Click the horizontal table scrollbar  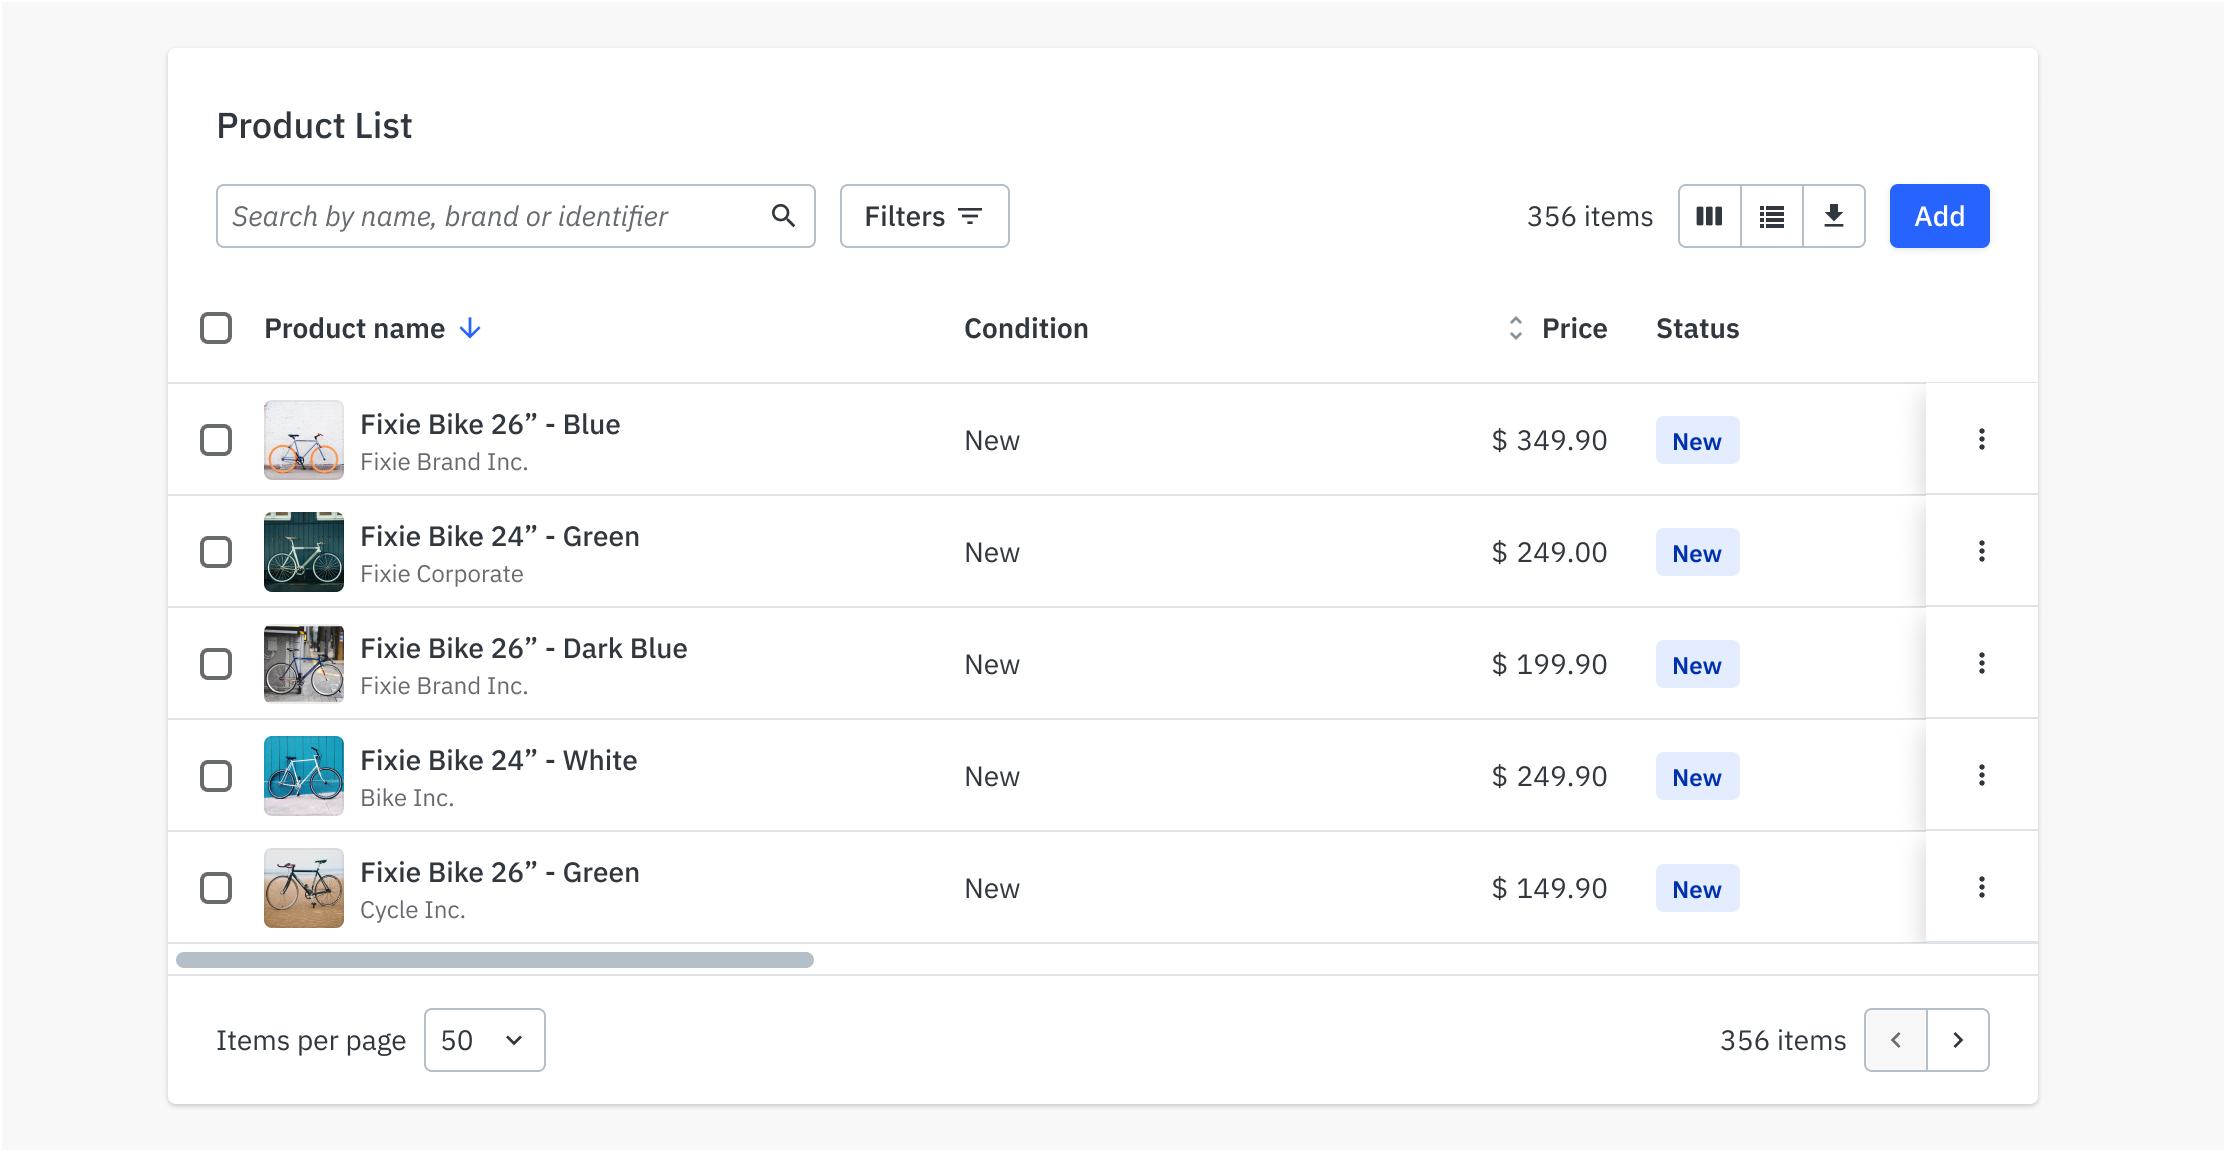point(494,960)
